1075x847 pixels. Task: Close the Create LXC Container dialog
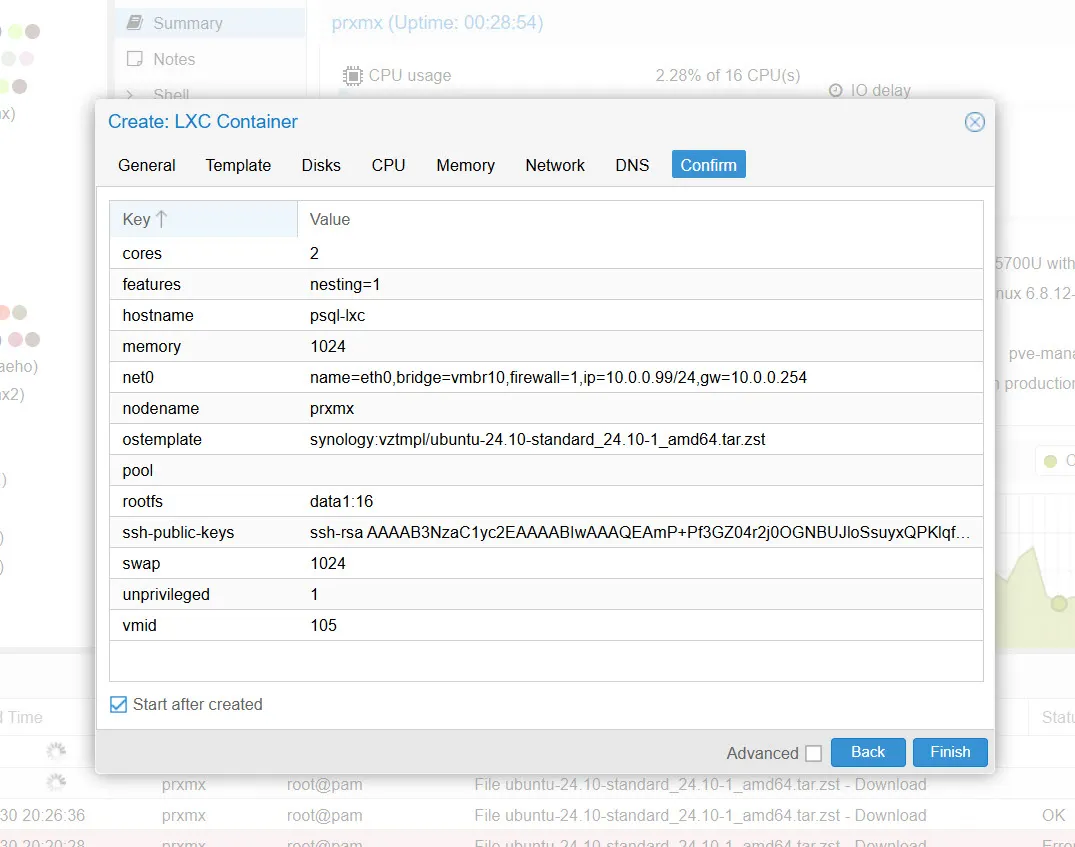coord(974,122)
